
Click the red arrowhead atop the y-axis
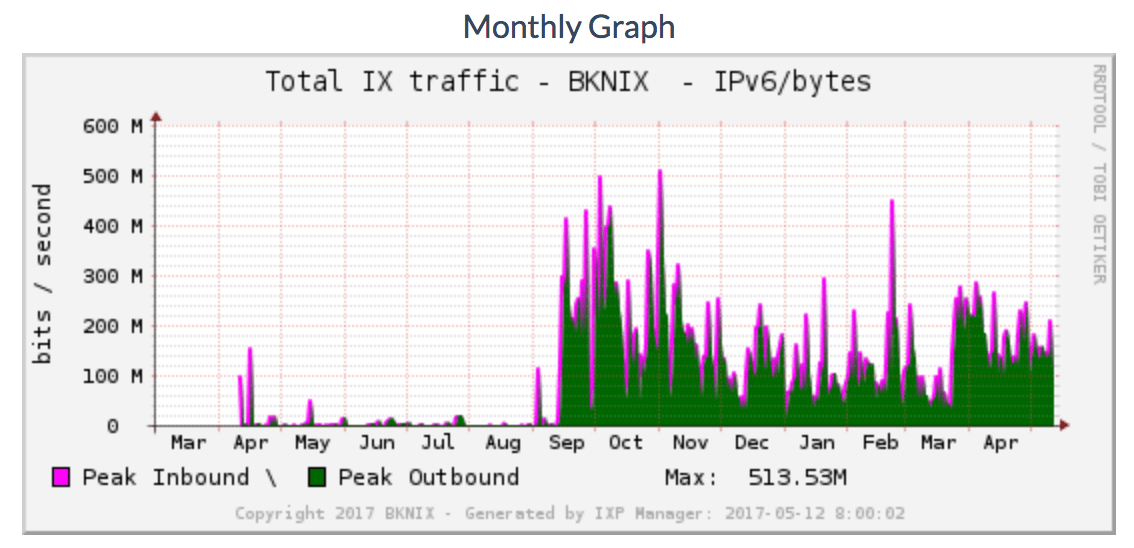tap(156, 119)
